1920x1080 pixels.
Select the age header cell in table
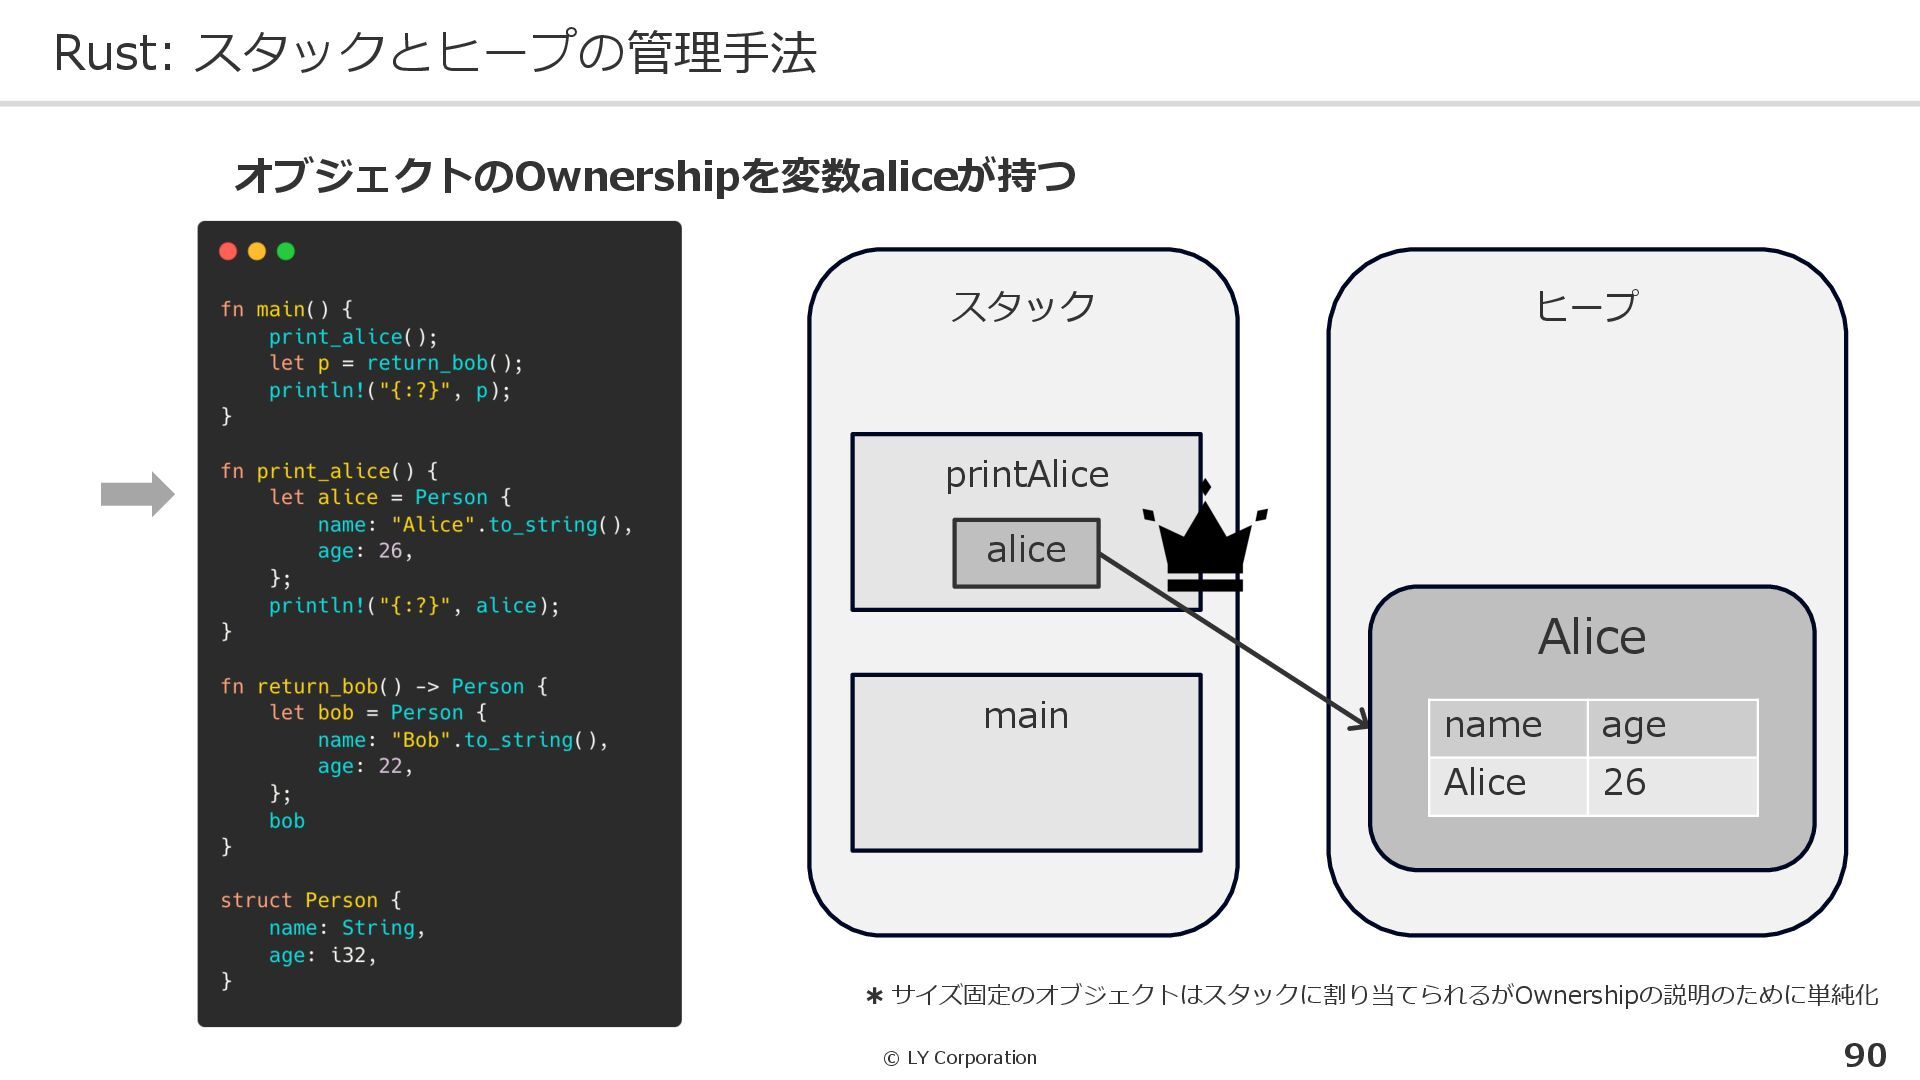click(1671, 727)
